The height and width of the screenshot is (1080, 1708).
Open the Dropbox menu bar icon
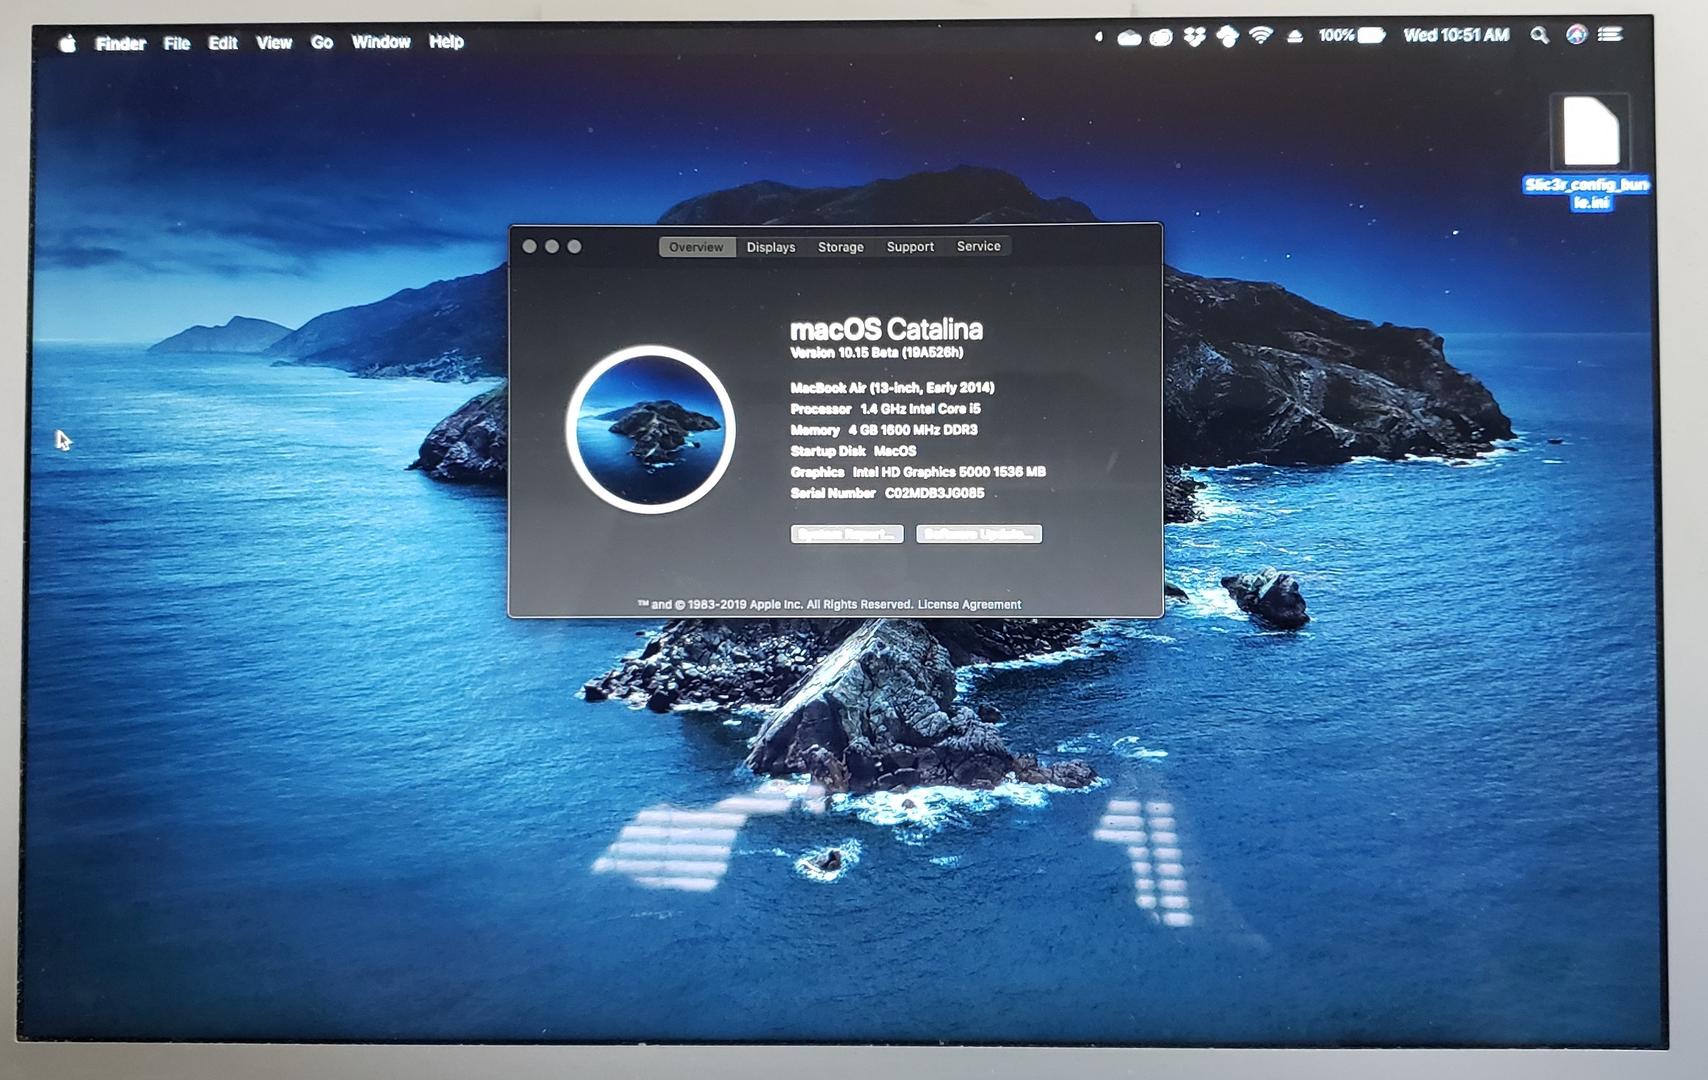[1194, 38]
